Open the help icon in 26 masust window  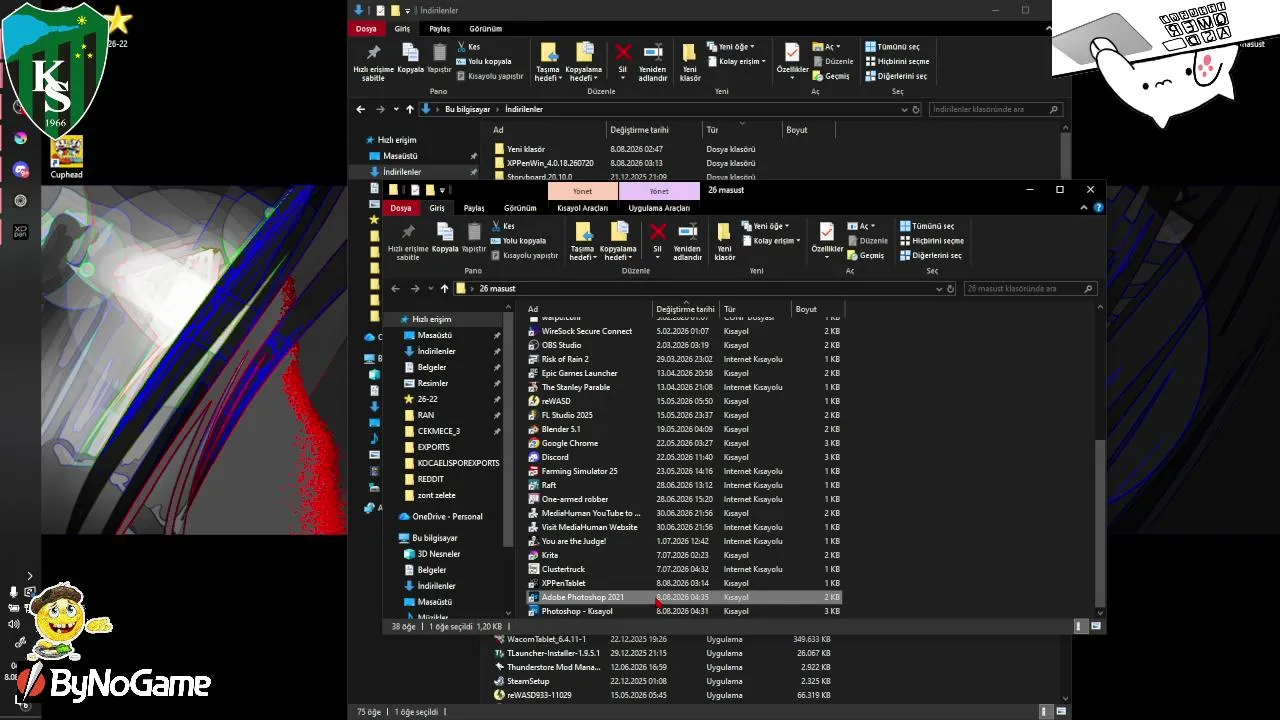click(x=1100, y=208)
